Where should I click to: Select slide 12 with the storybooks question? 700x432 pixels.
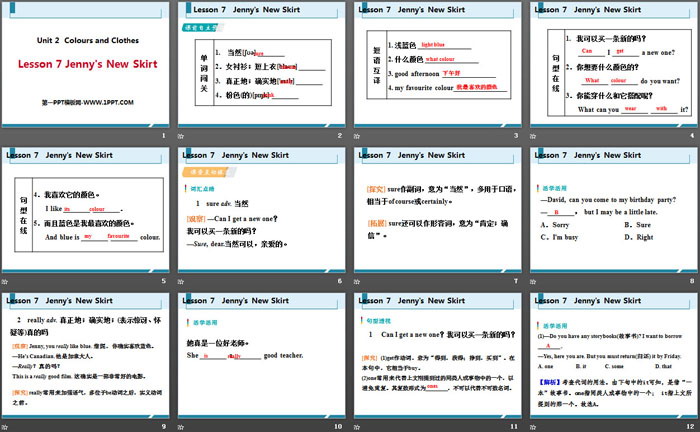point(613,356)
